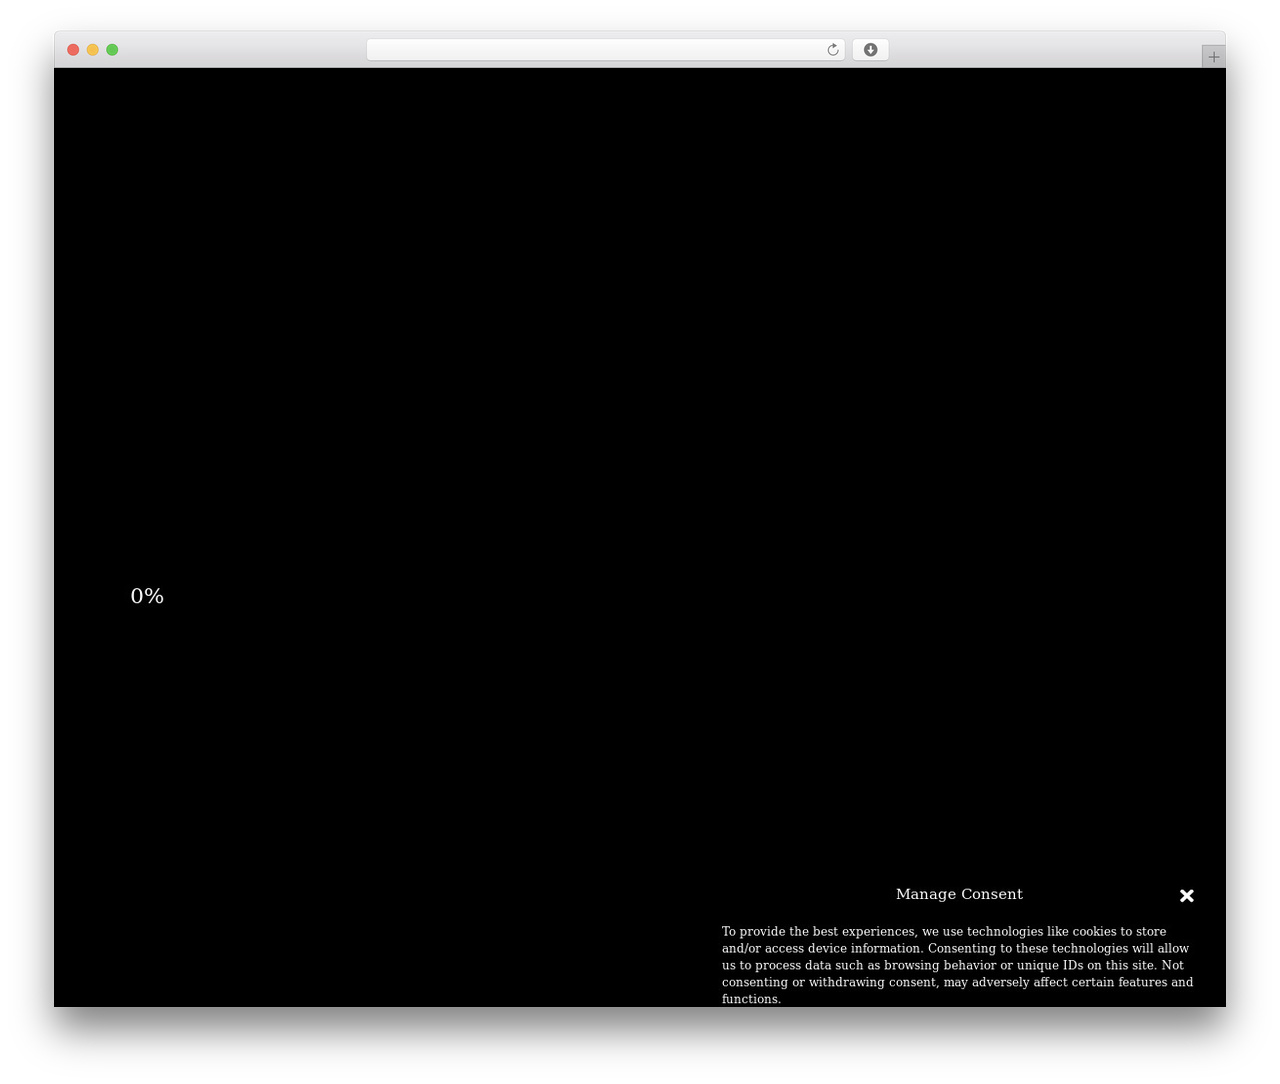The width and height of the screenshot is (1280, 1084).
Task: Click the cookie consent description paragraph
Action: [x=958, y=965]
